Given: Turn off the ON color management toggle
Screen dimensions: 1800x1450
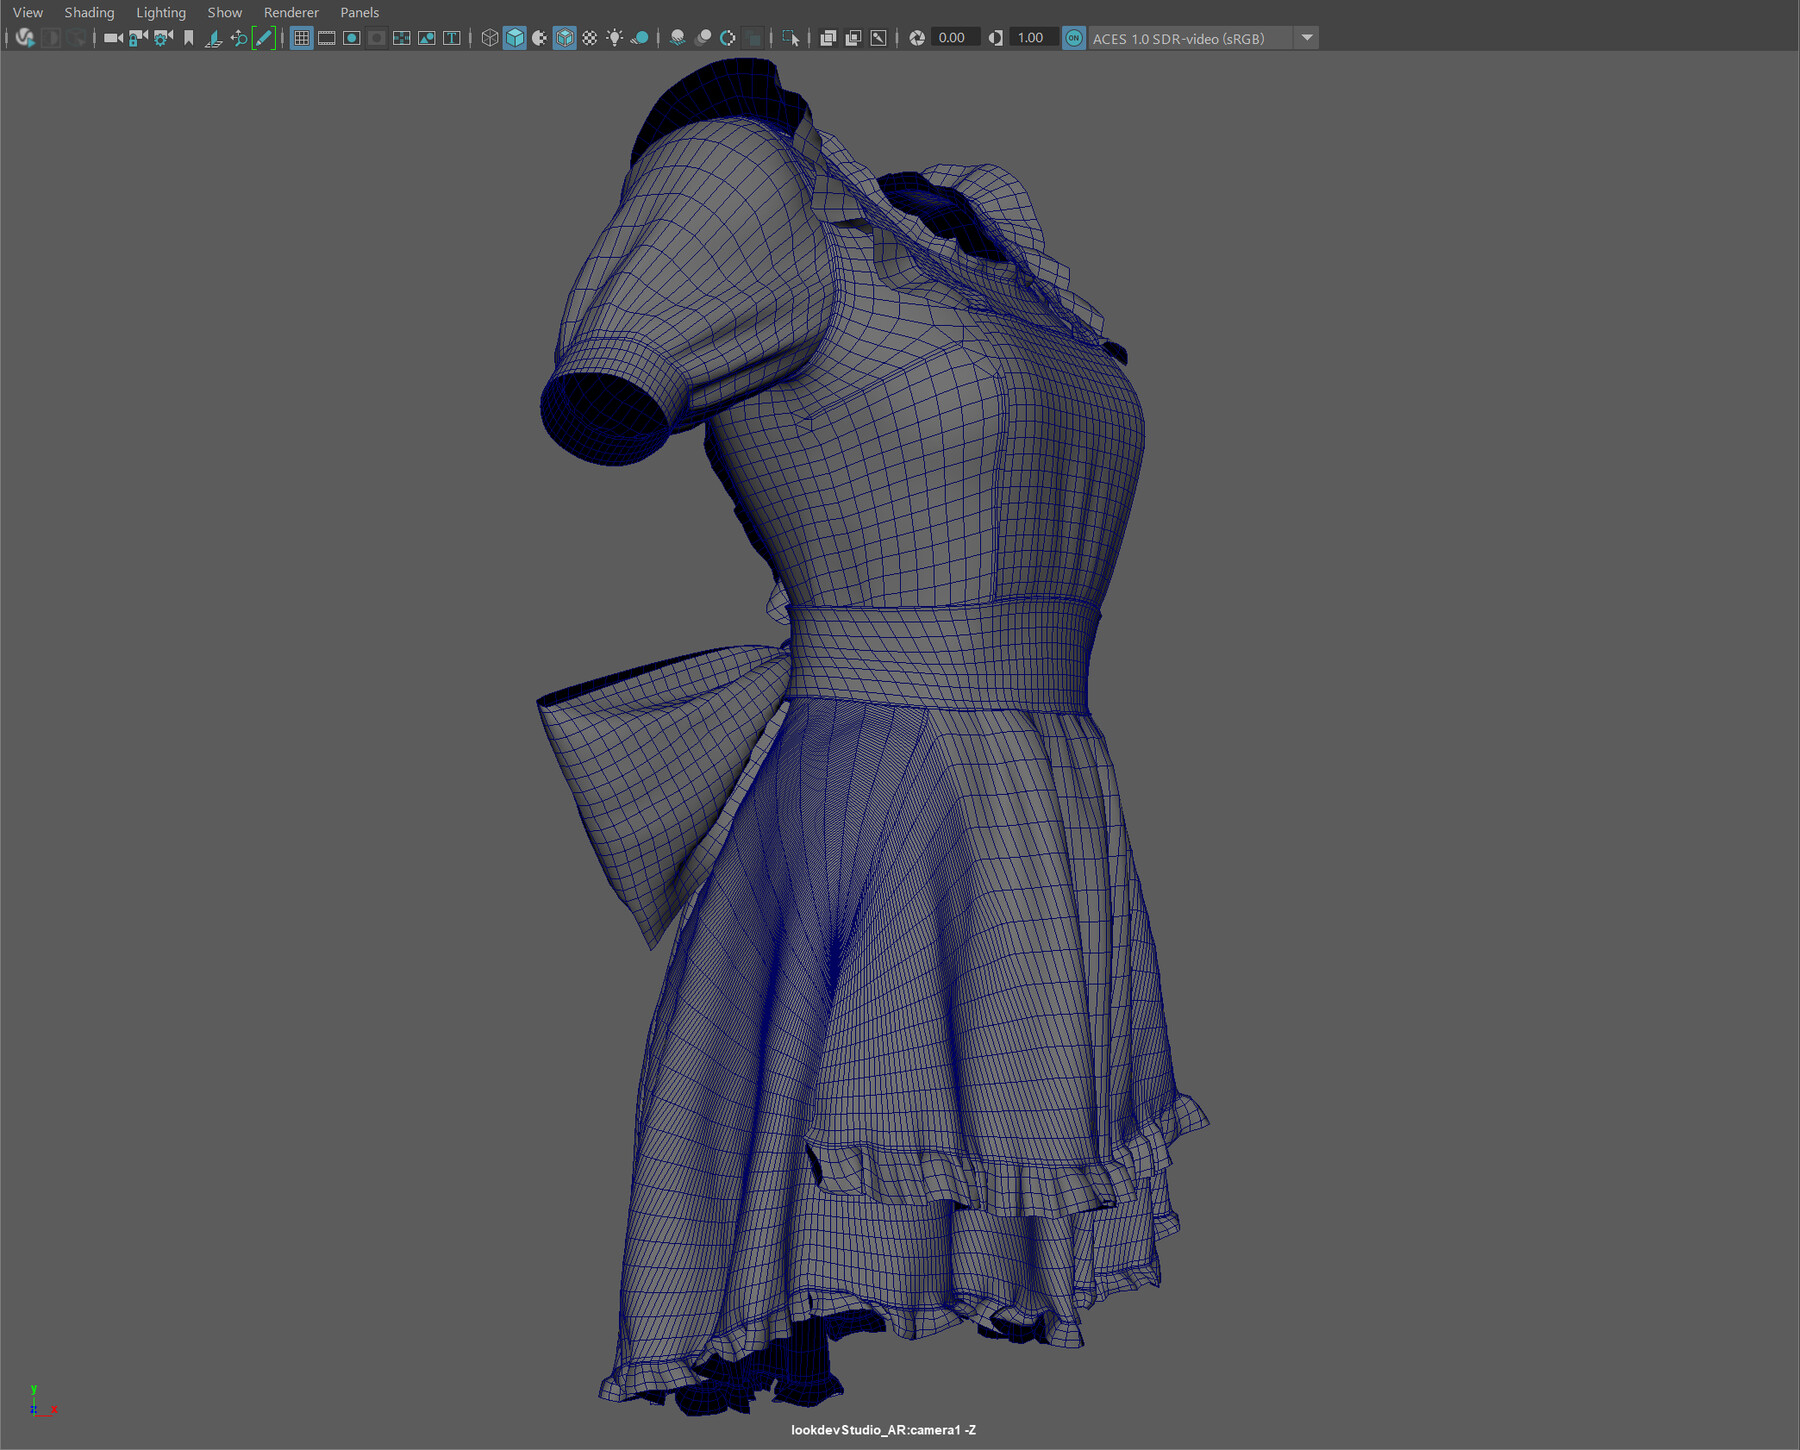Looking at the screenshot, I should 1073,38.
